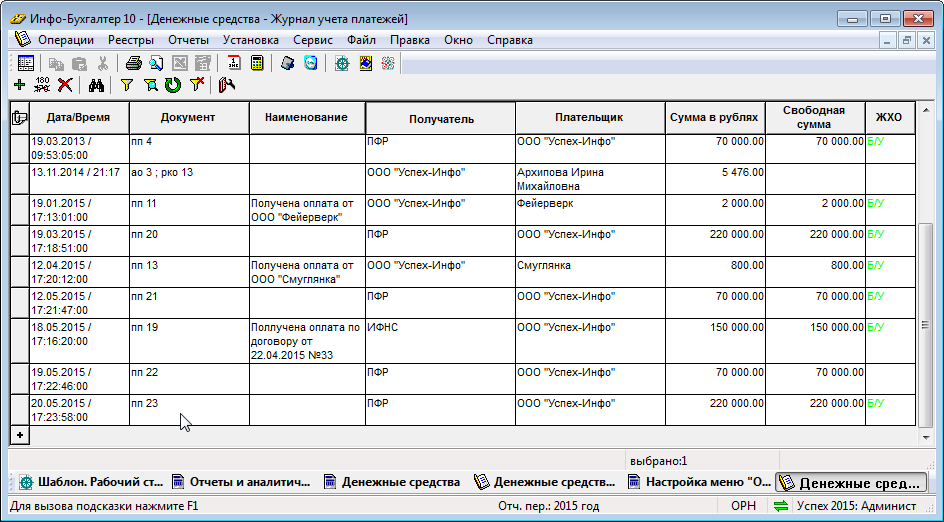Viewport: 944px width, 522px height.
Task: Restore the inner document window
Action: 907,40
